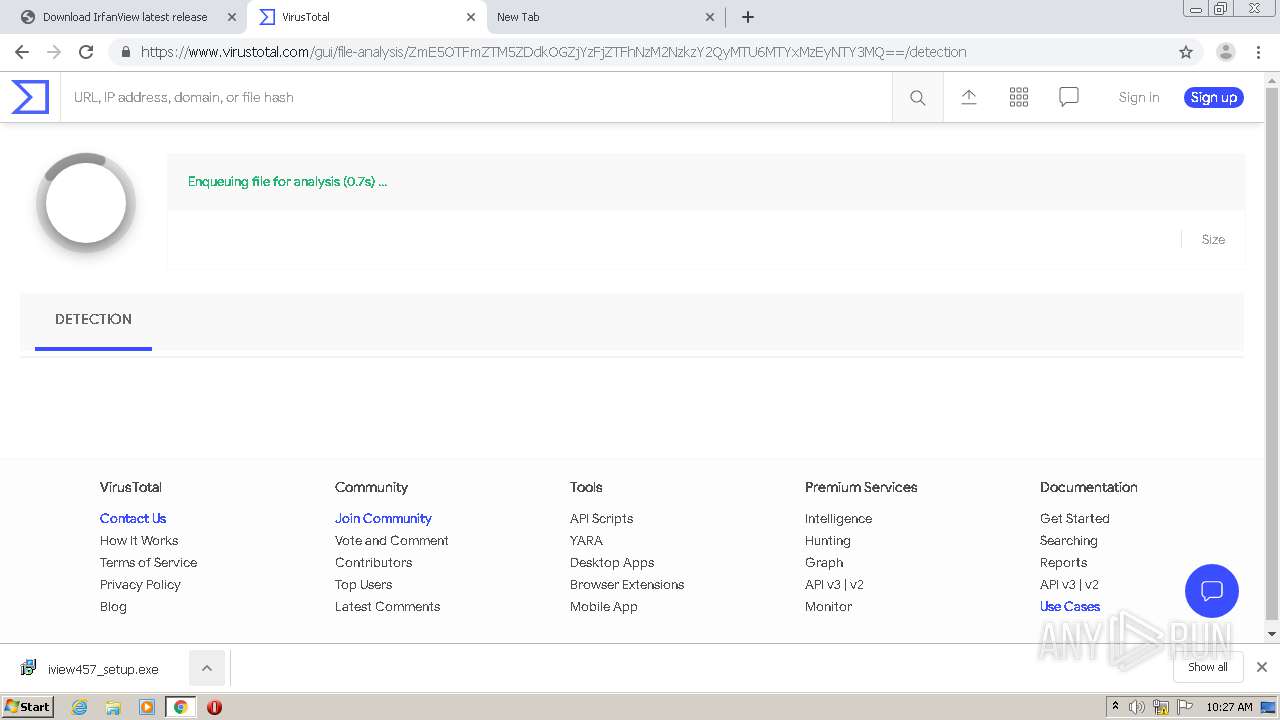
Task: Open Searching documentation link
Action: (x=1068, y=540)
